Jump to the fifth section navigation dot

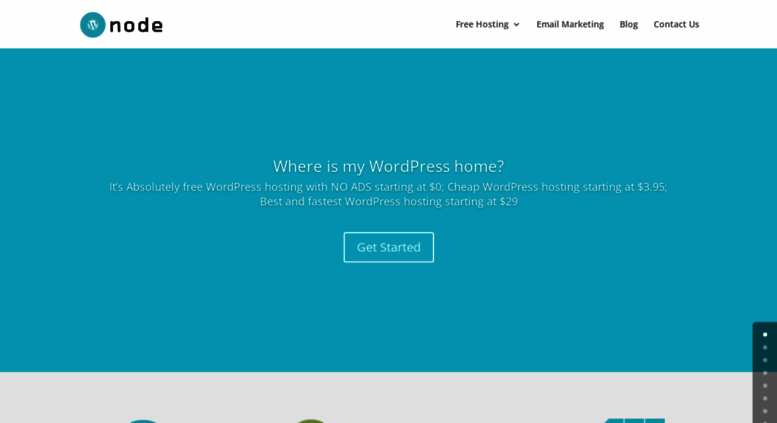pos(765,385)
